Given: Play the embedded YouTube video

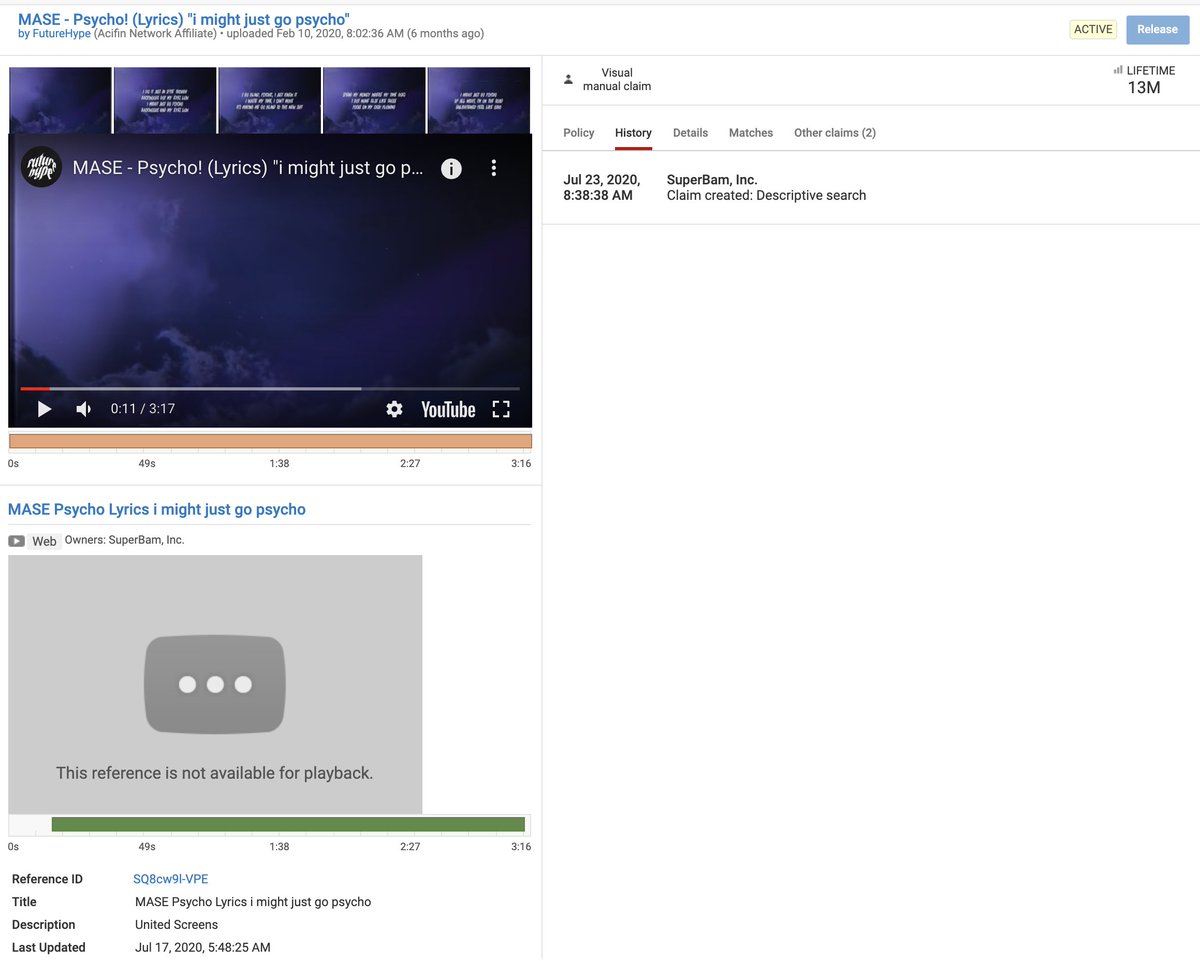Looking at the screenshot, I should pos(44,409).
